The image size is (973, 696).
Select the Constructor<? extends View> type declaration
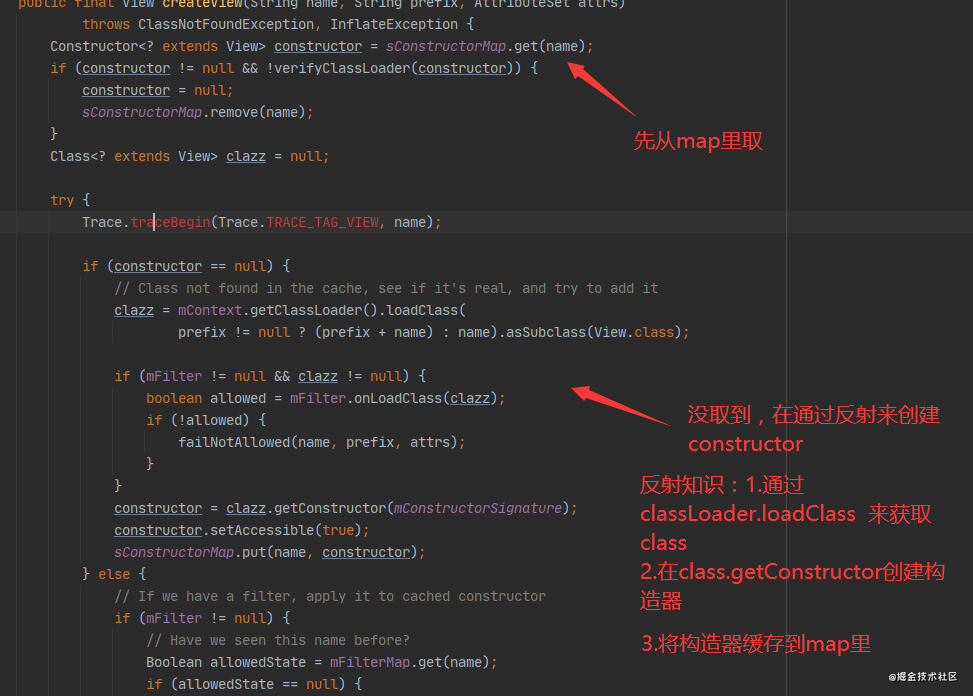158,47
